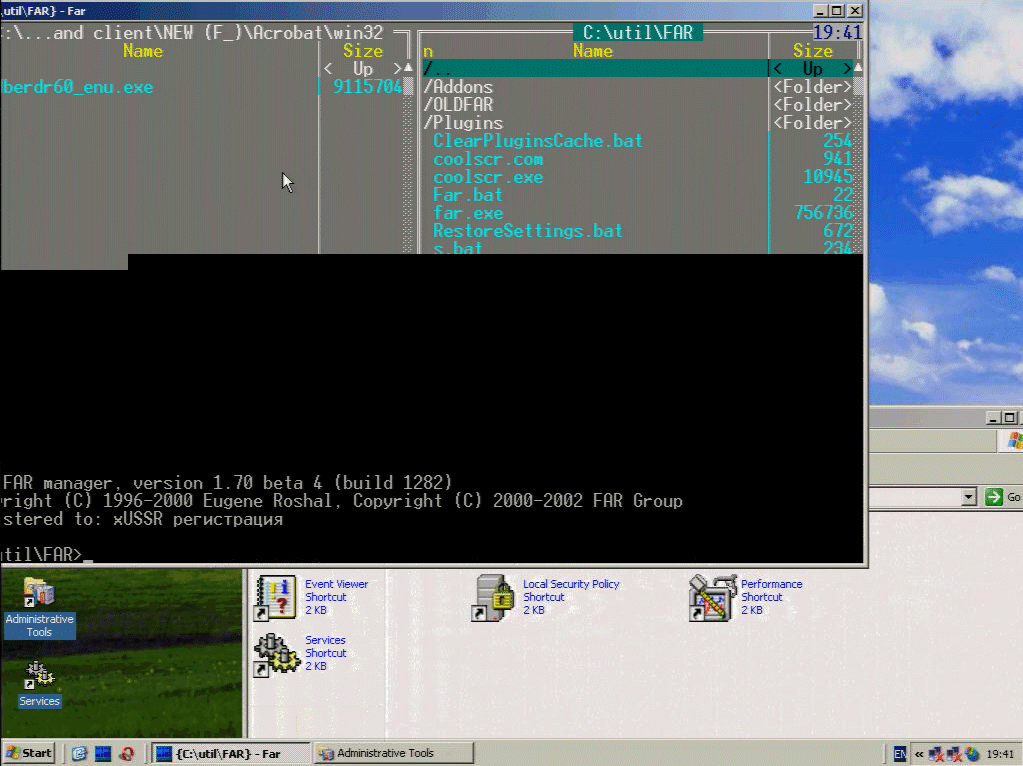Switch to Administrative Tools taskbar button
The height and width of the screenshot is (766, 1023).
click(393, 753)
